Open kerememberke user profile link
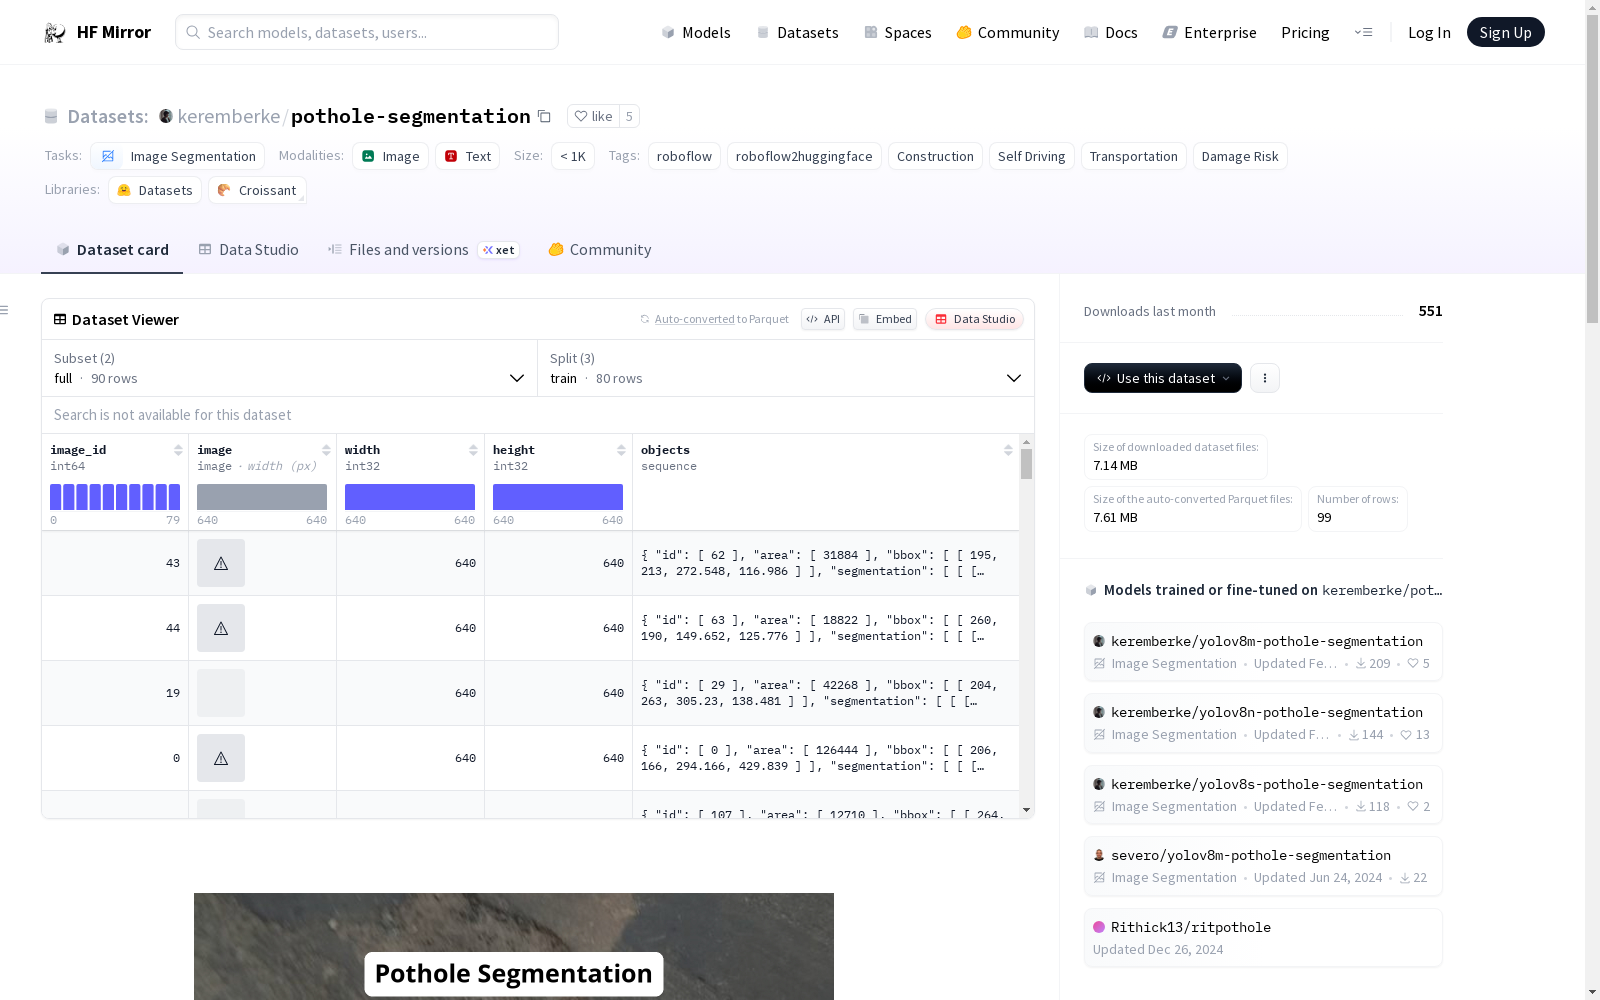Image resolution: width=1600 pixels, height=1000 pixels. point(229,116)
